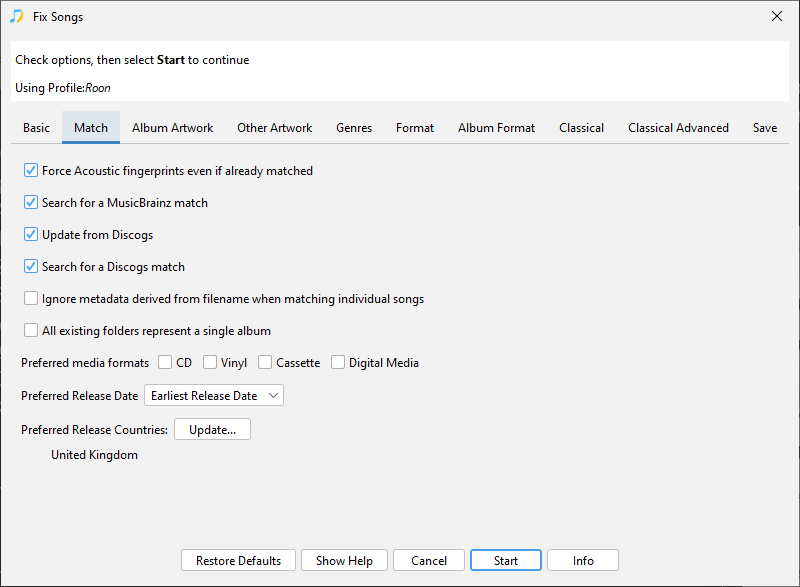
Task: Enable Ignore metadata derived from filename
Action: pos(31,298)
